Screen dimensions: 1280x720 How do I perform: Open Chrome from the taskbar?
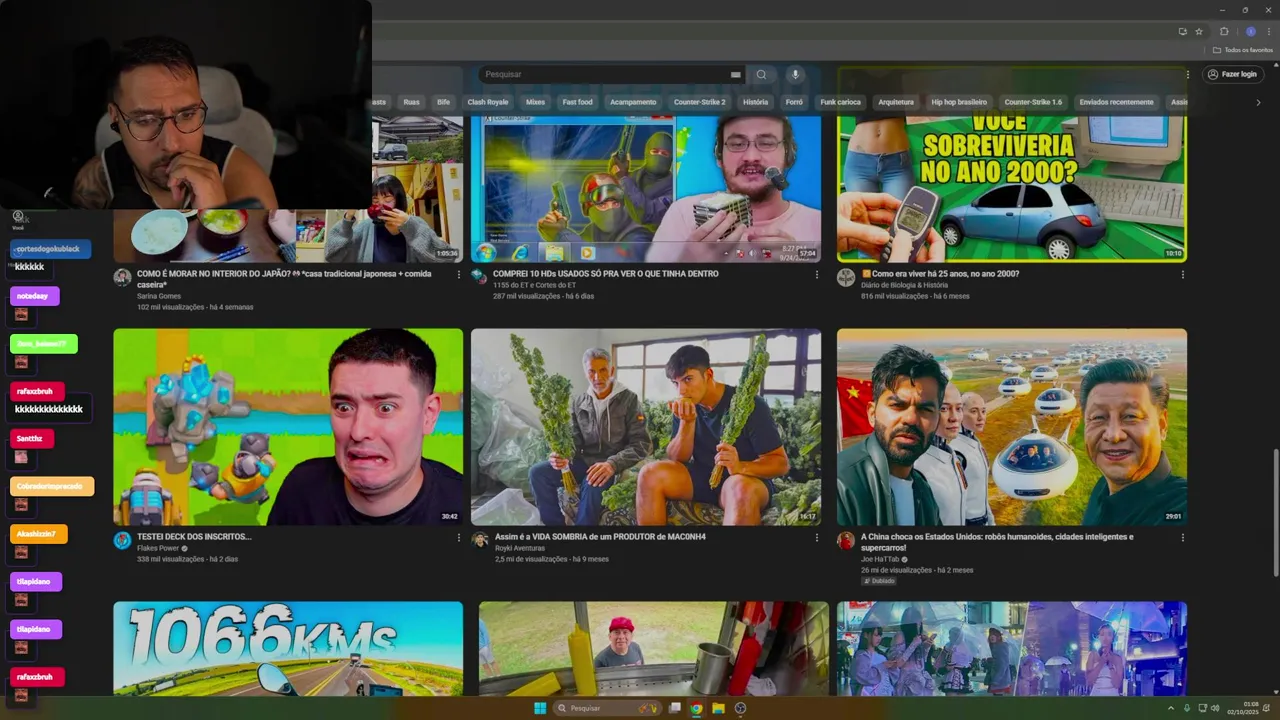696,708
